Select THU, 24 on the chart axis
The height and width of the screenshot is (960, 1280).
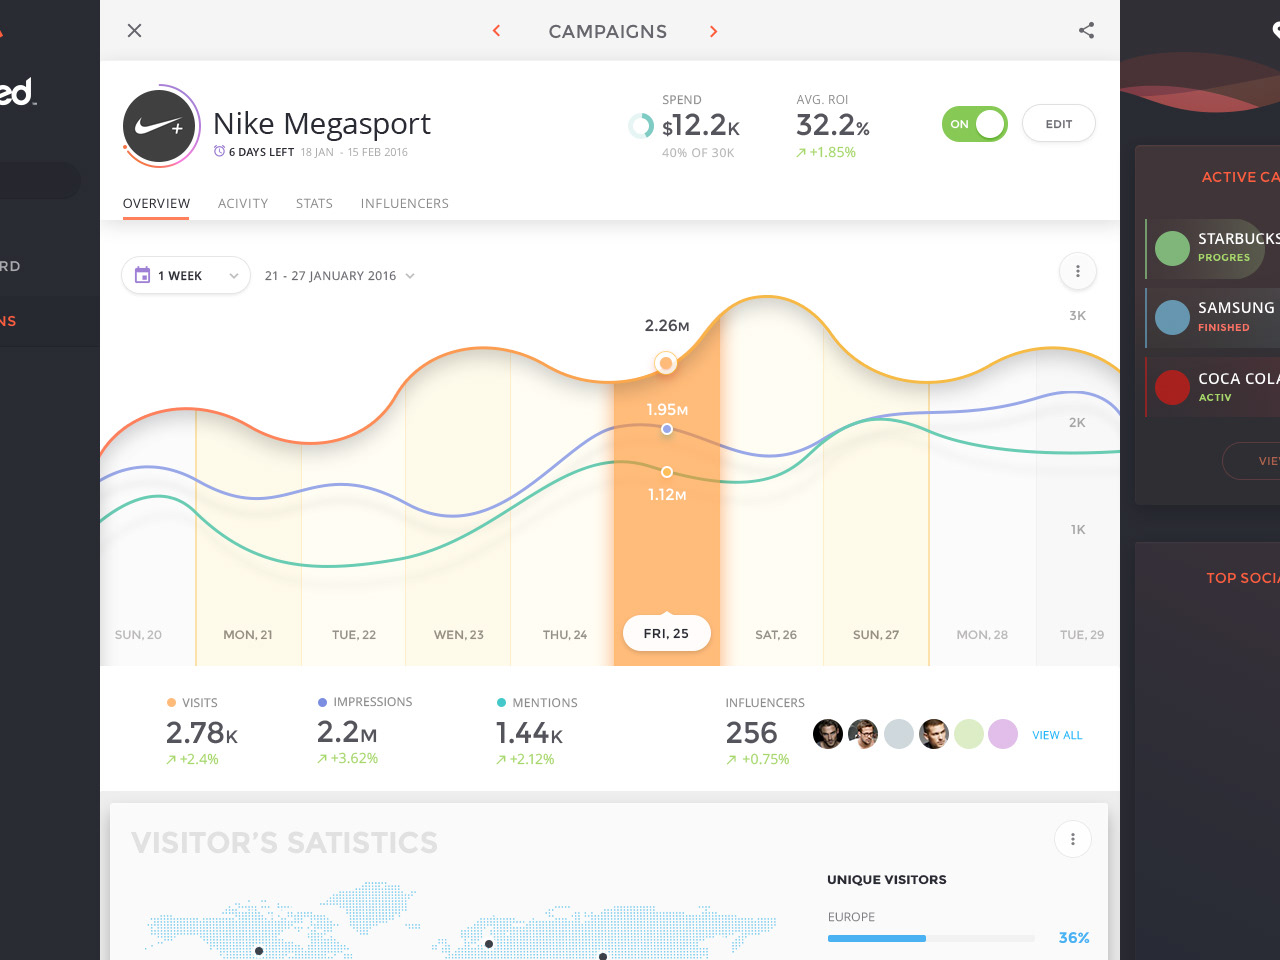click(565, 635)
